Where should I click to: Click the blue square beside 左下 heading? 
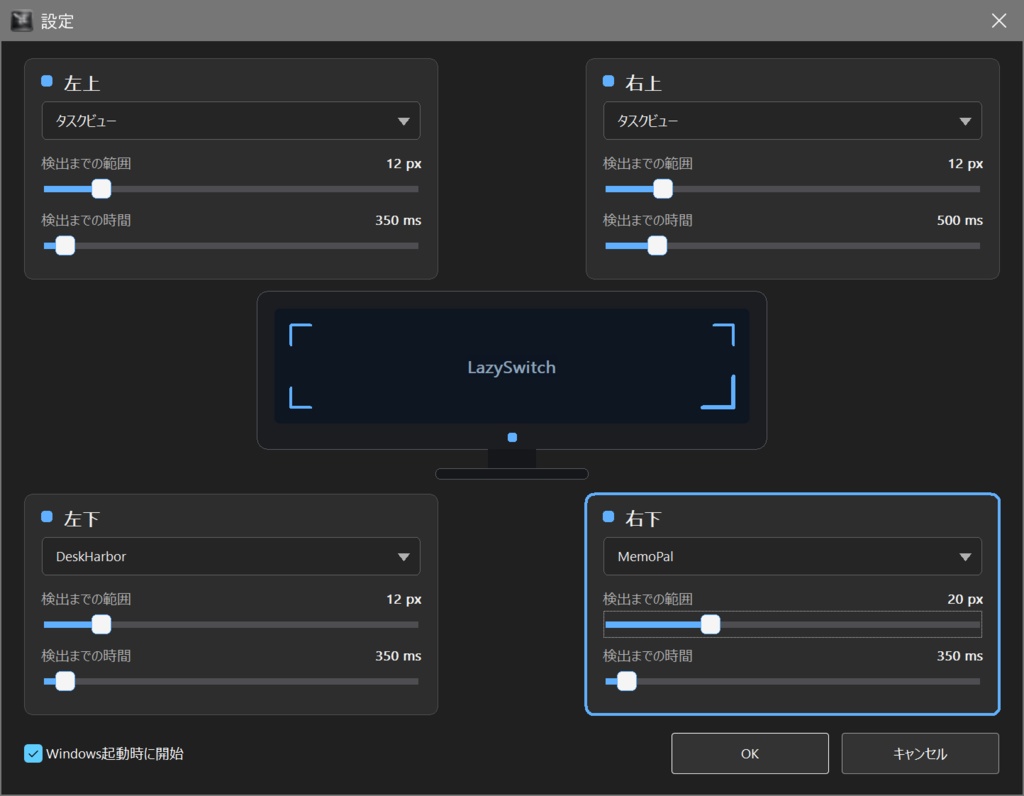[47, 517]
